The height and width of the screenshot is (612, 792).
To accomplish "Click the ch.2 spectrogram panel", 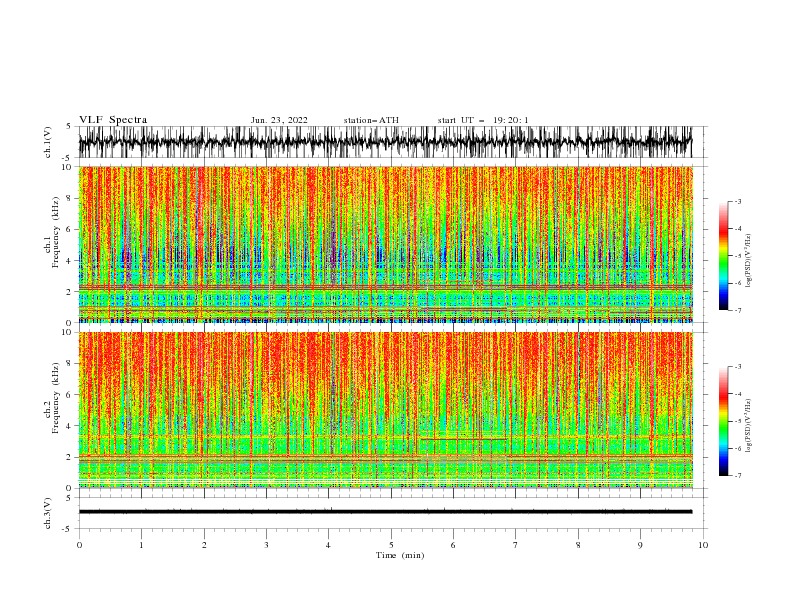I will pos(385,410).
